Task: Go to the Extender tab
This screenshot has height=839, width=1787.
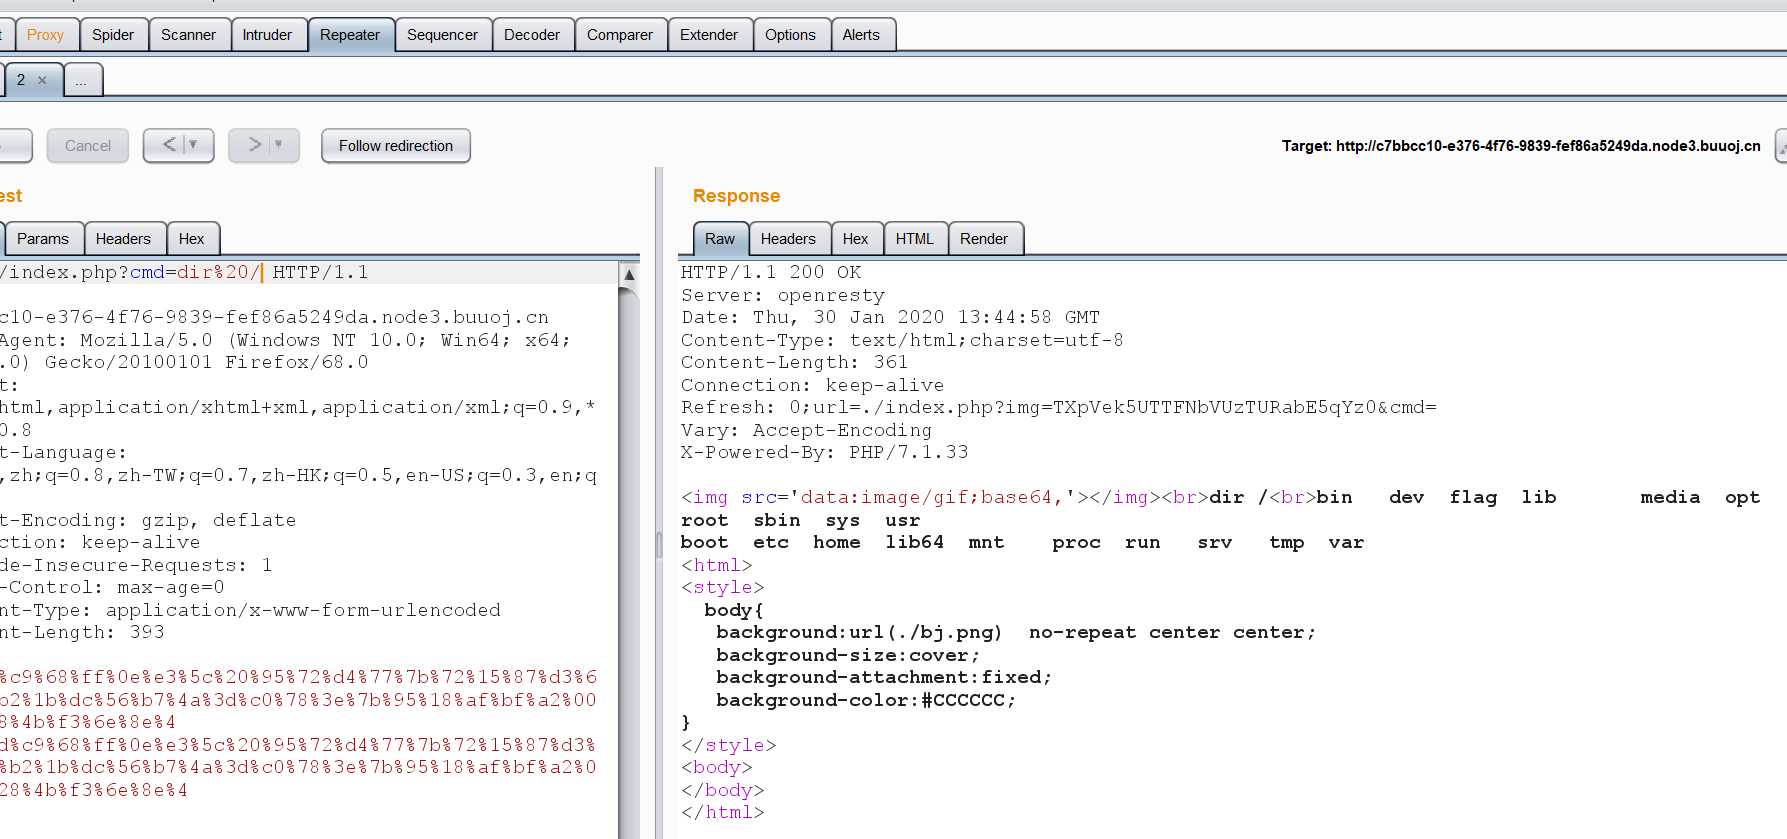Action: (x=709, y=35)
